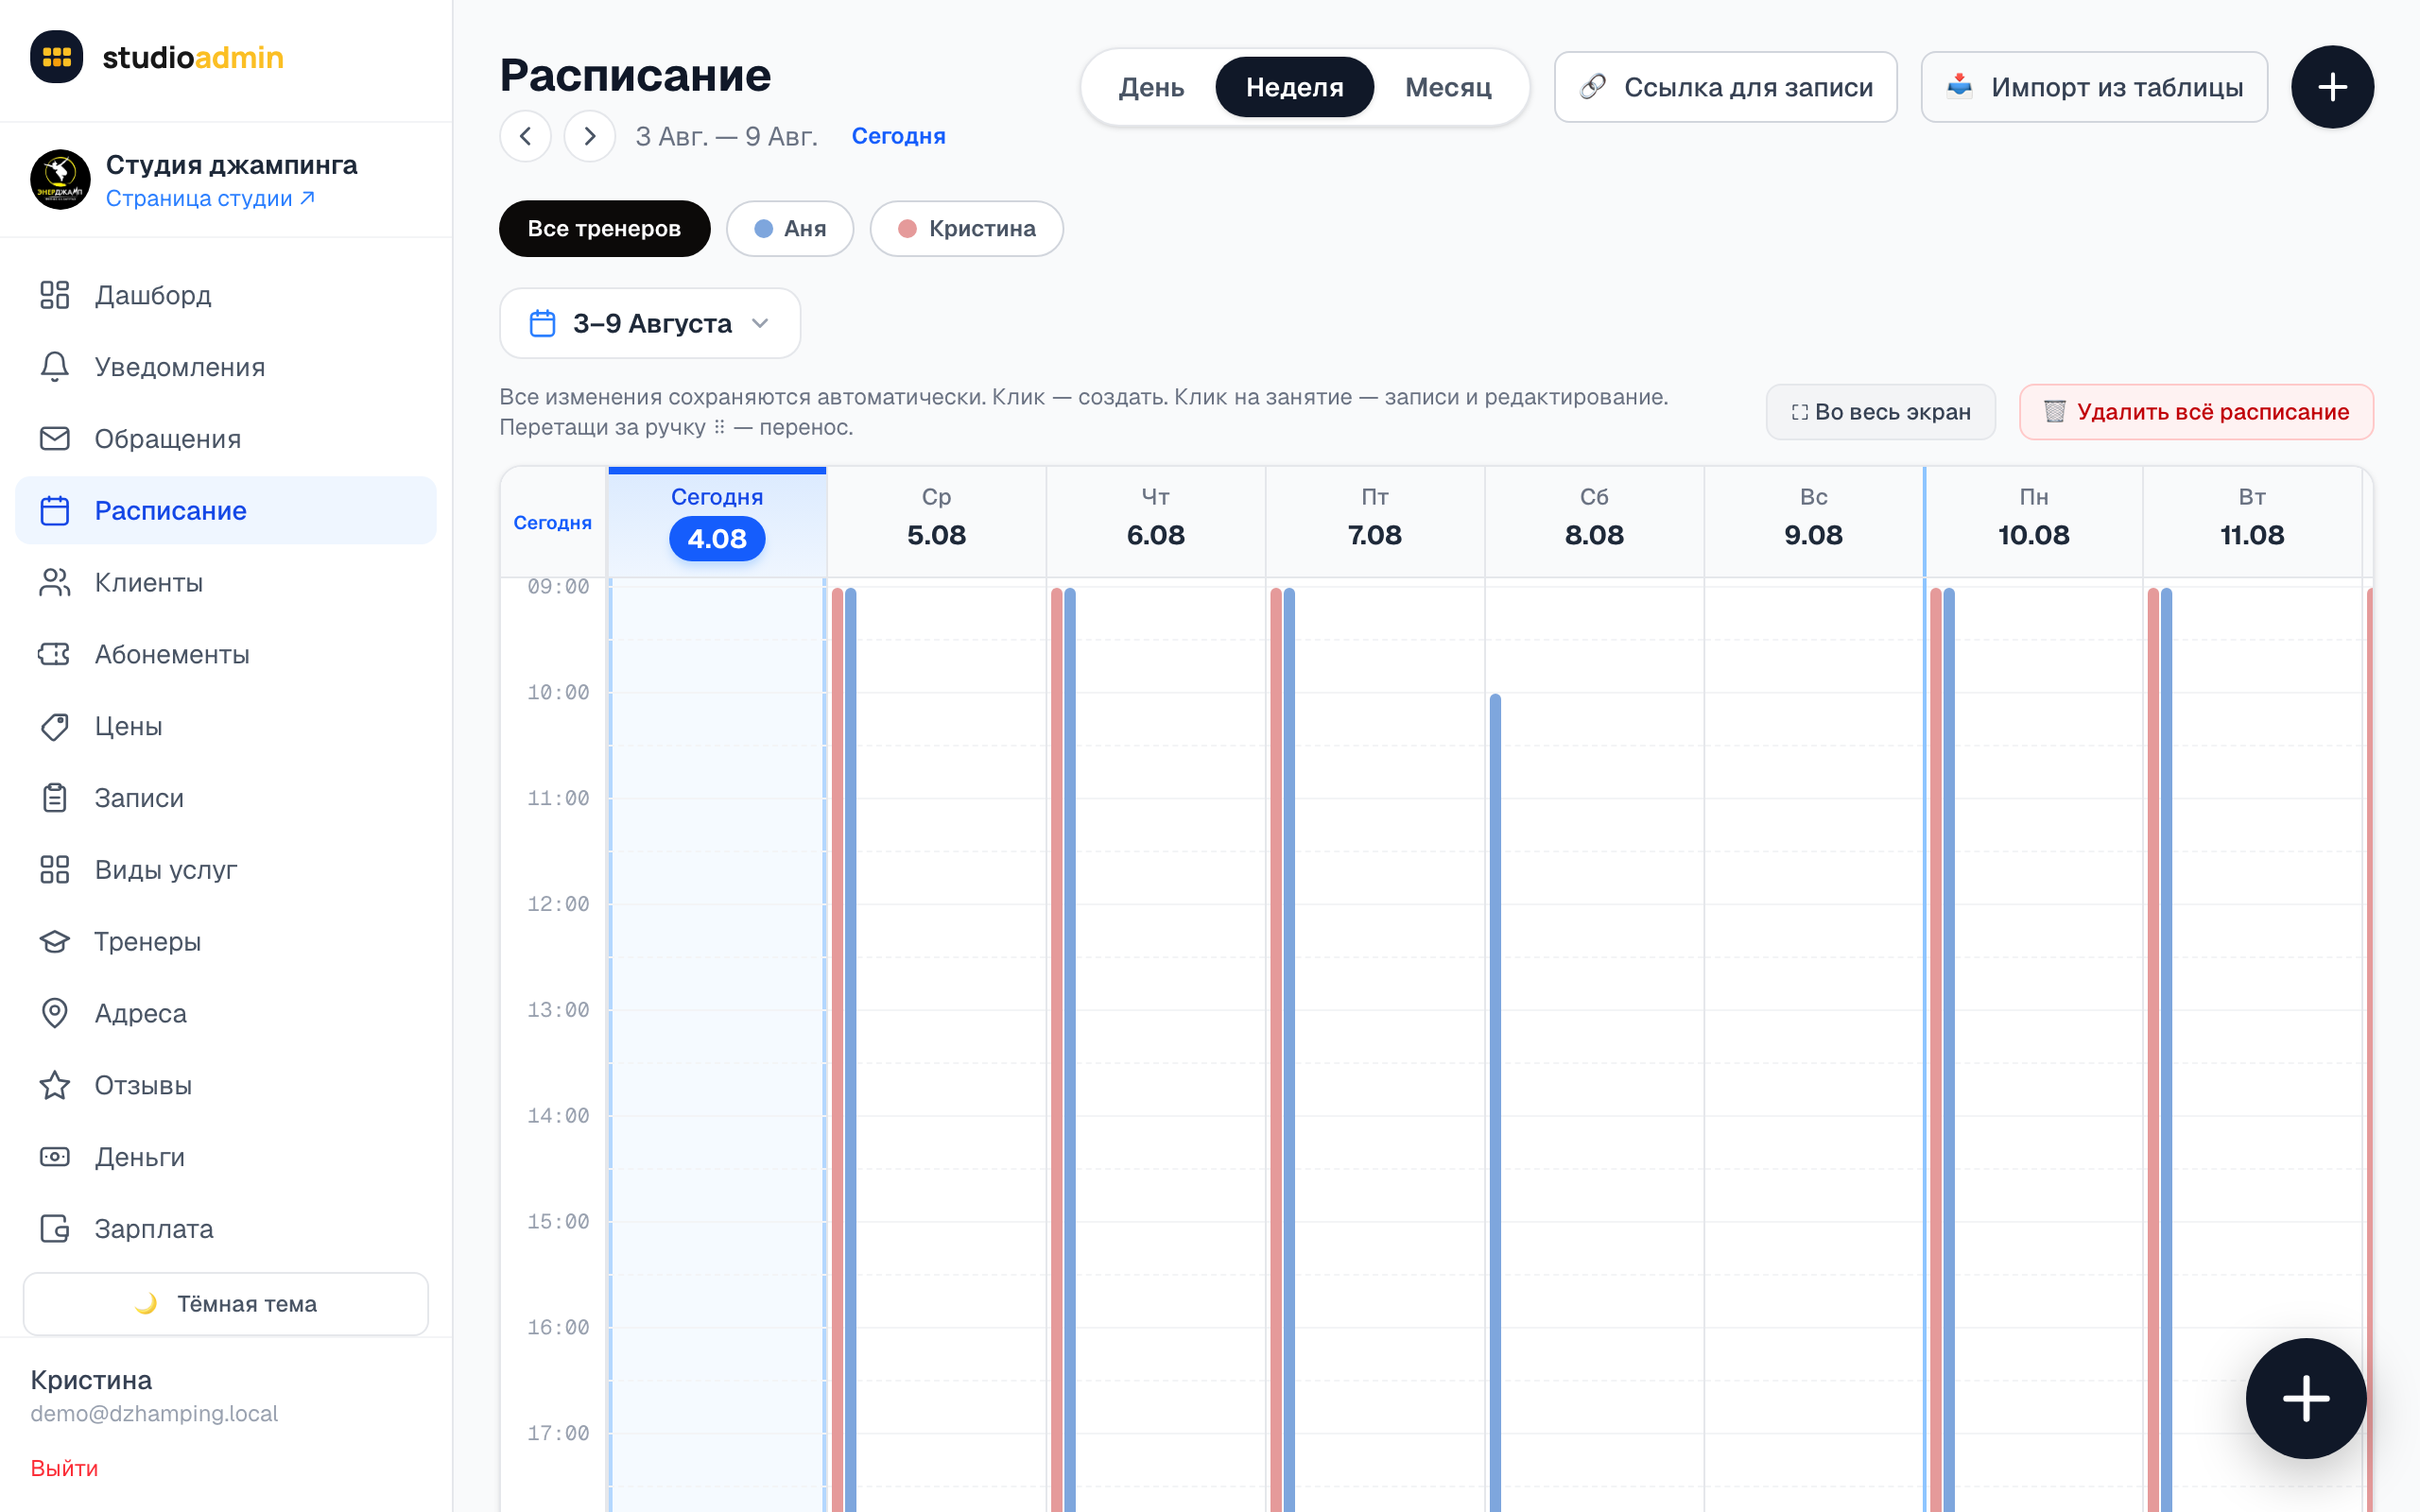This screenshot has height=1512, width=2420.
Task: Open Дашборд in the sidebar
Action: (x=226, y=295)
